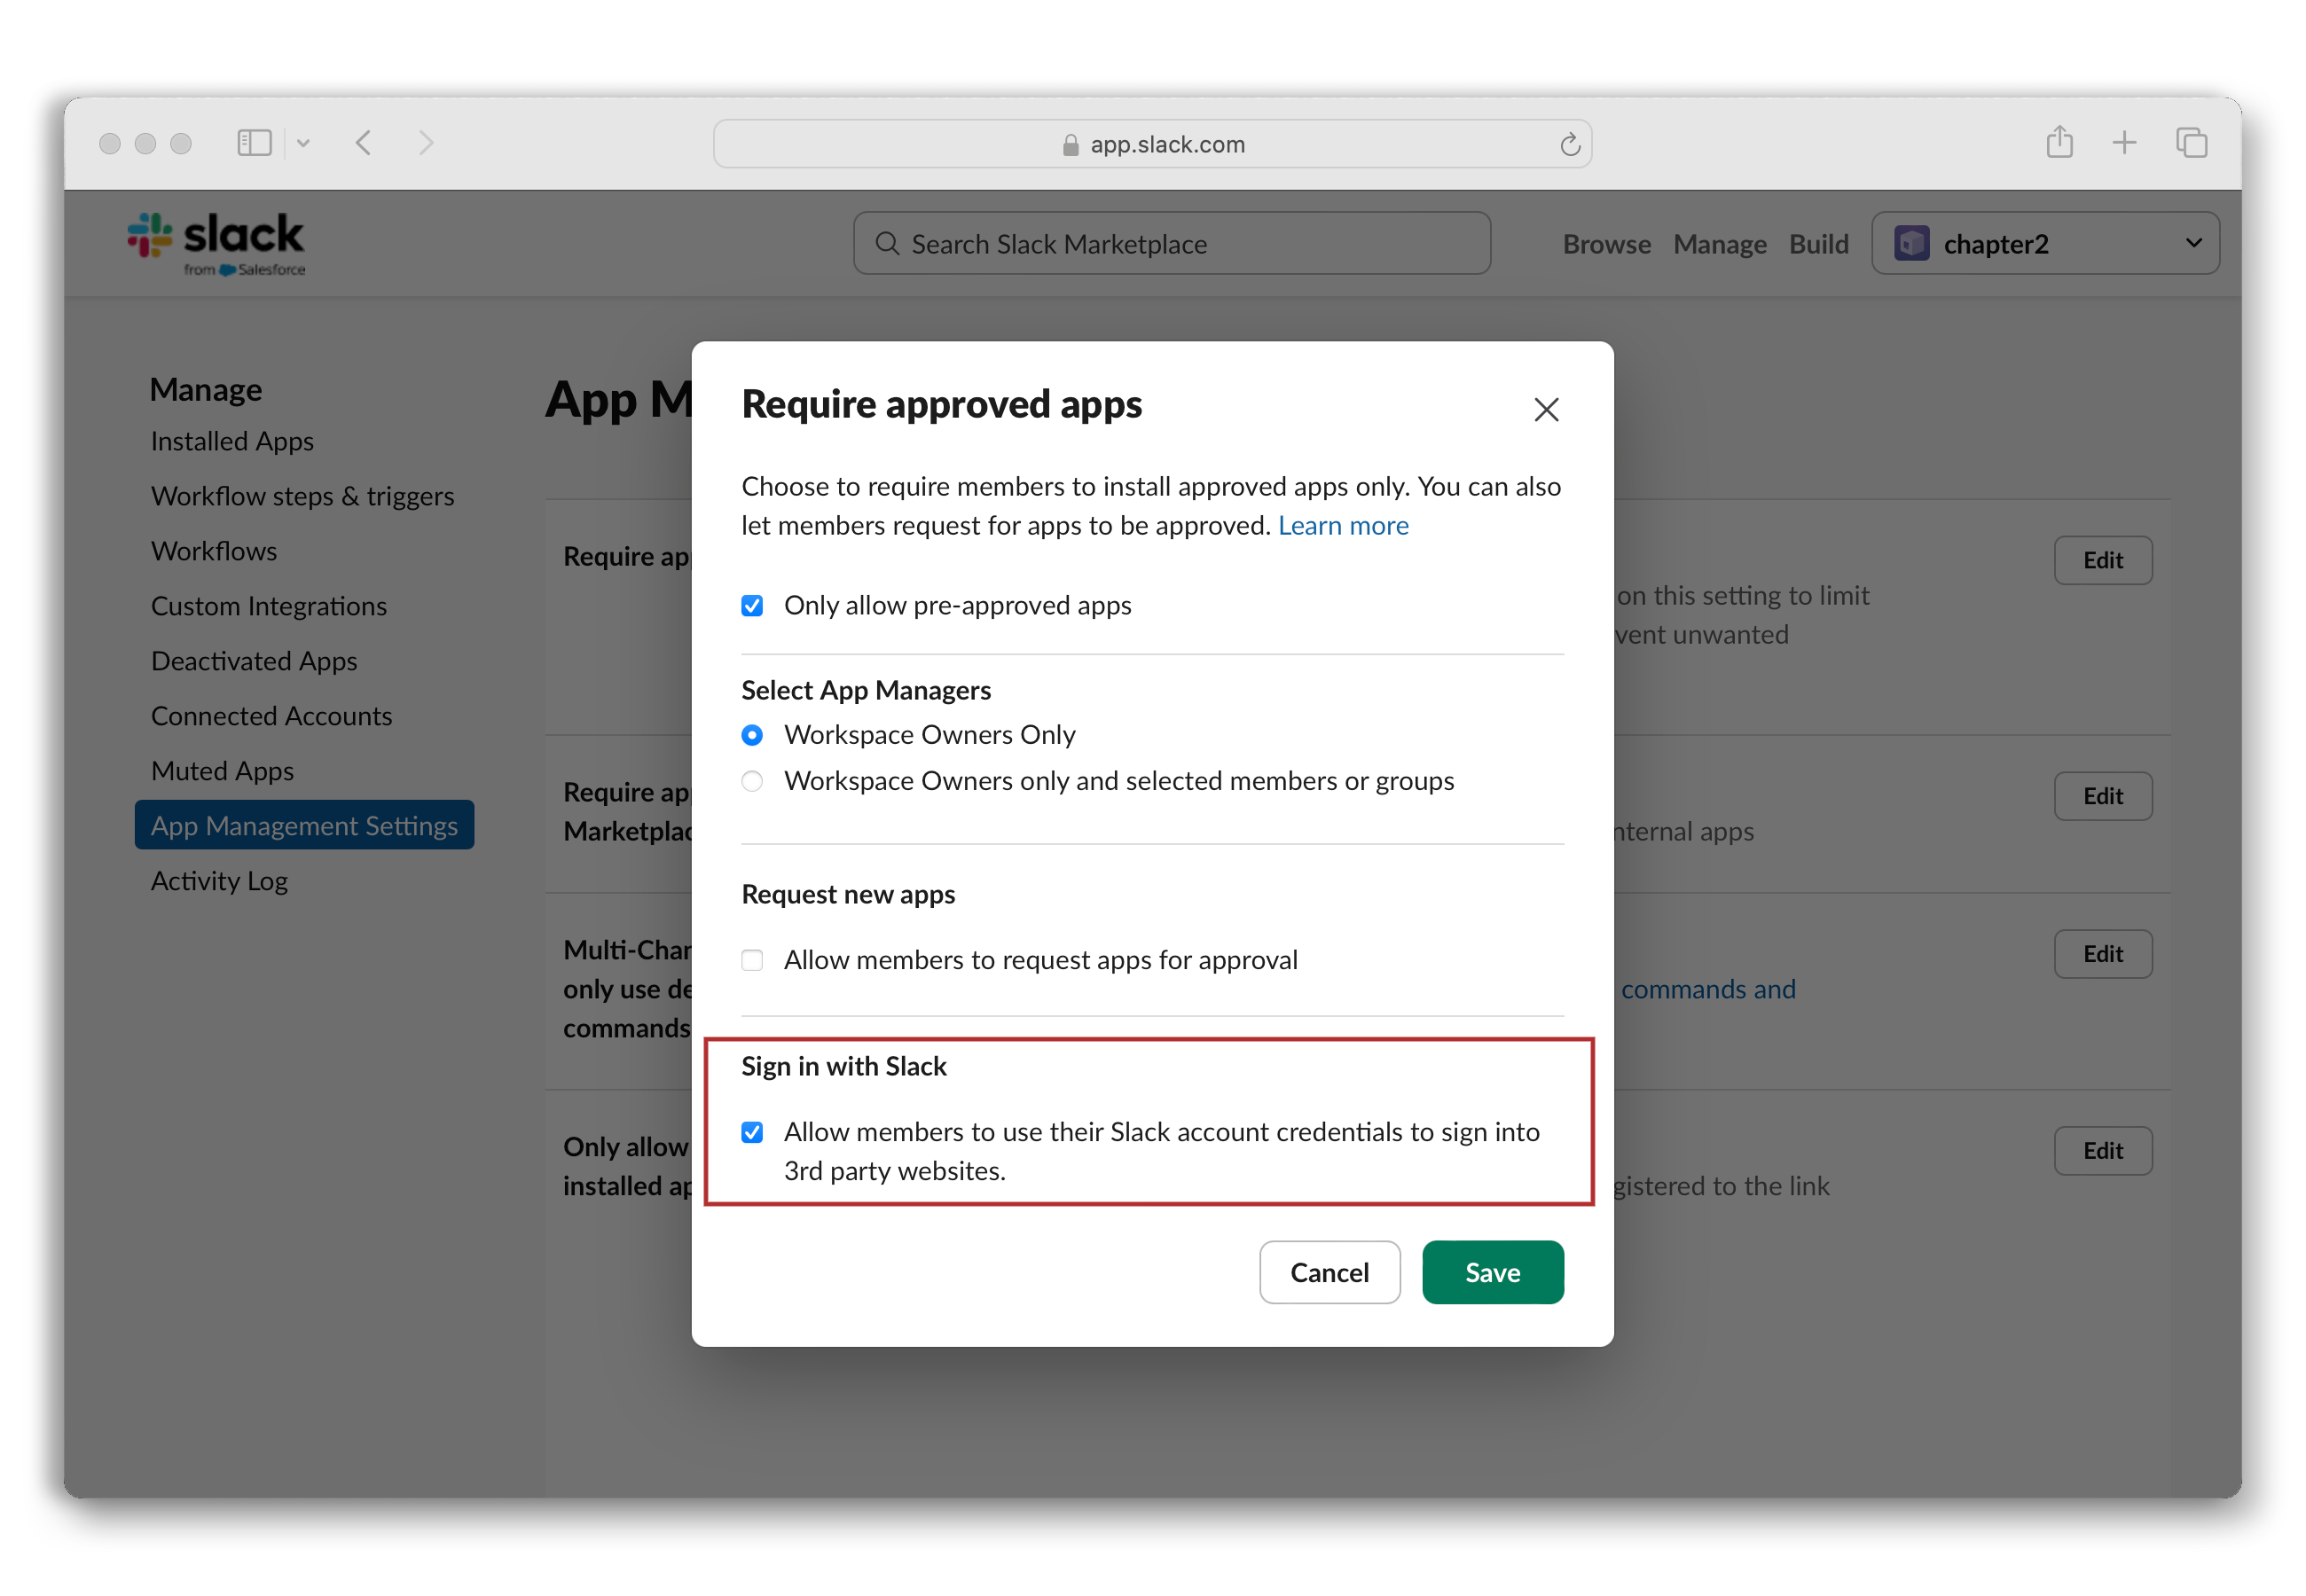
Task: Select Workspace Owners only and selected members
Action: point(752,780)
